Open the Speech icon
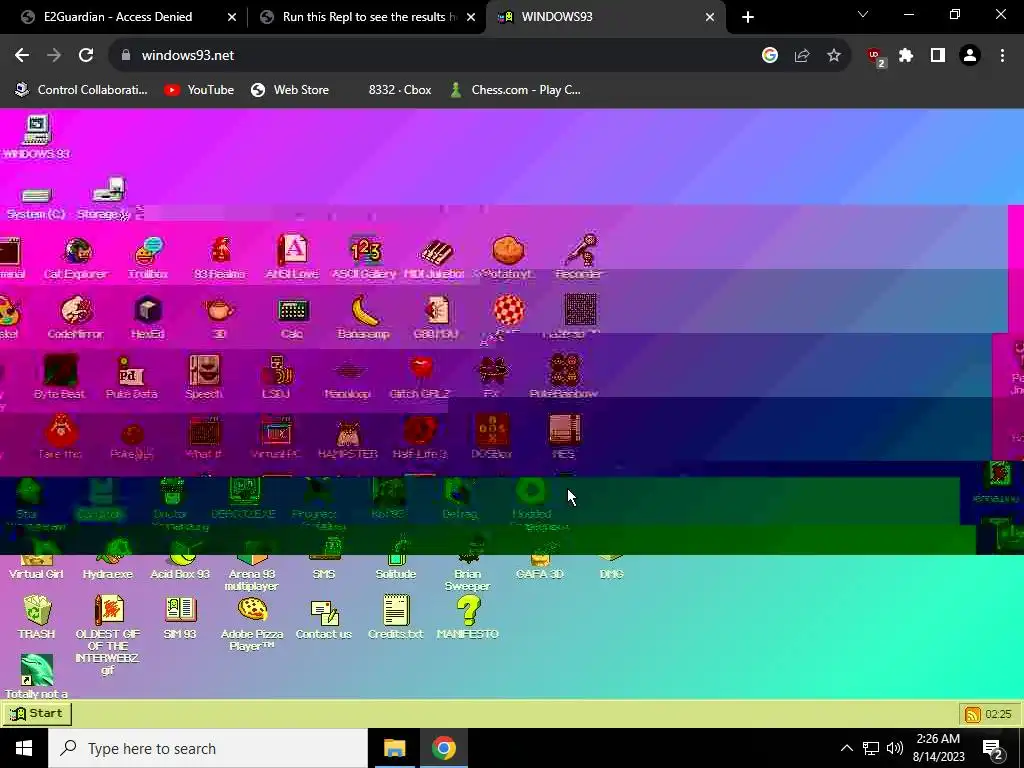Screen dimensions: 1024x768 204,377
